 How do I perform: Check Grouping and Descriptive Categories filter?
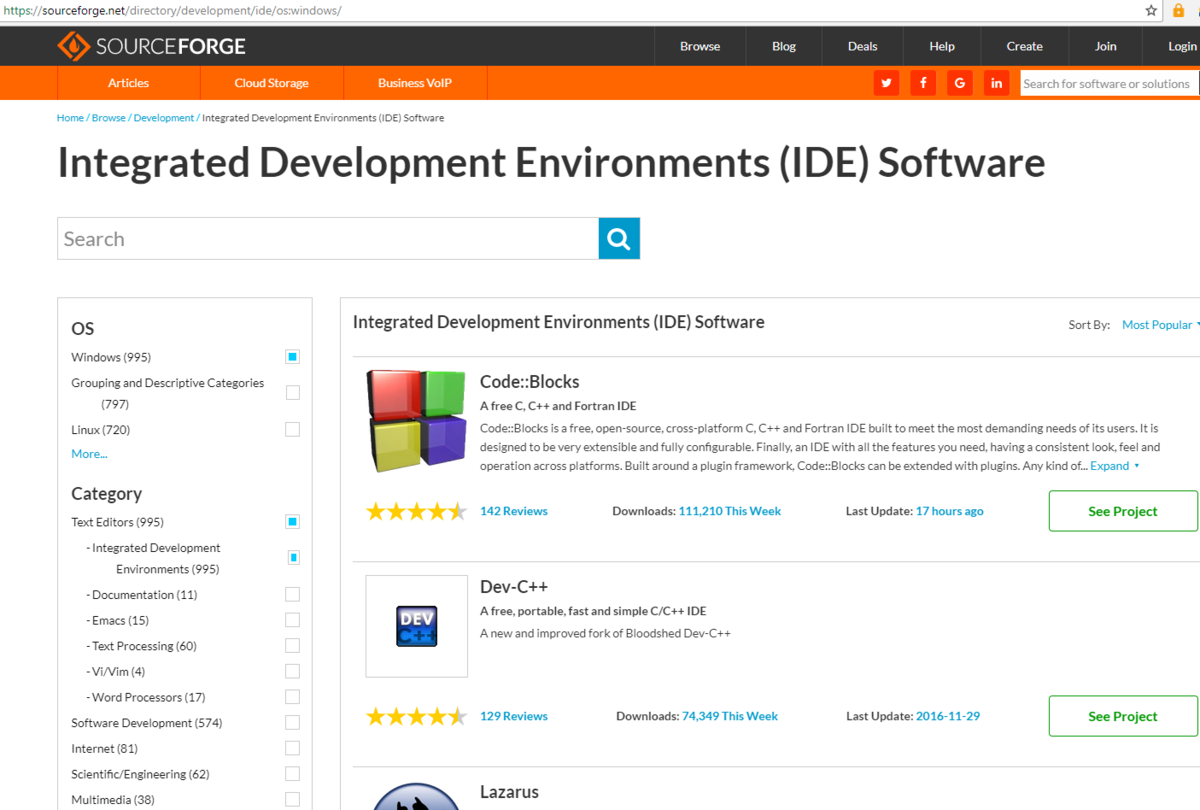292,392
